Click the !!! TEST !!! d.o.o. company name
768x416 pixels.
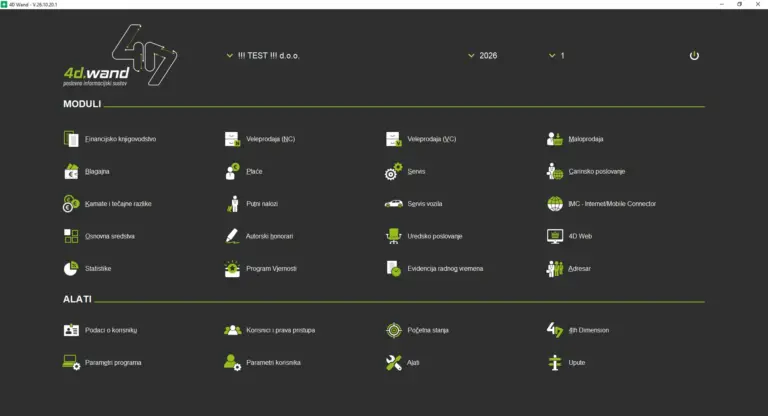268,56
